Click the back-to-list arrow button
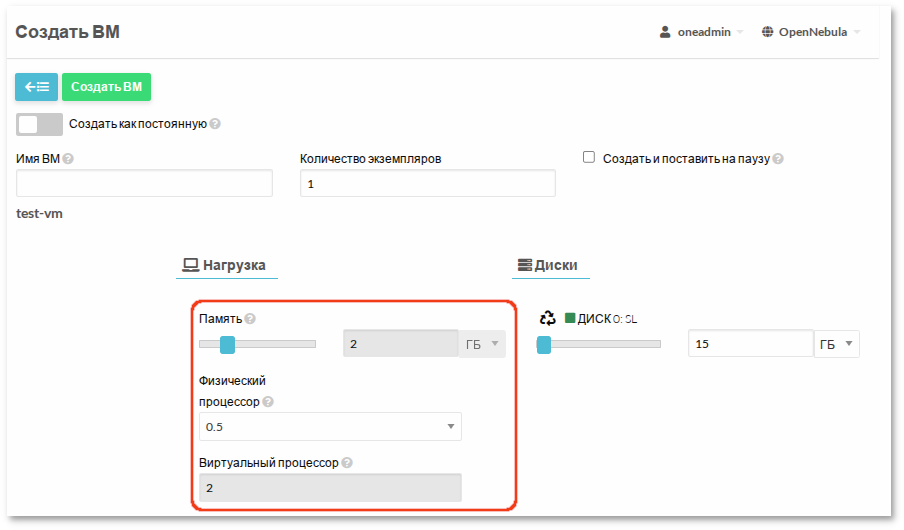The image size is (904, 530). tap(36, 87)
